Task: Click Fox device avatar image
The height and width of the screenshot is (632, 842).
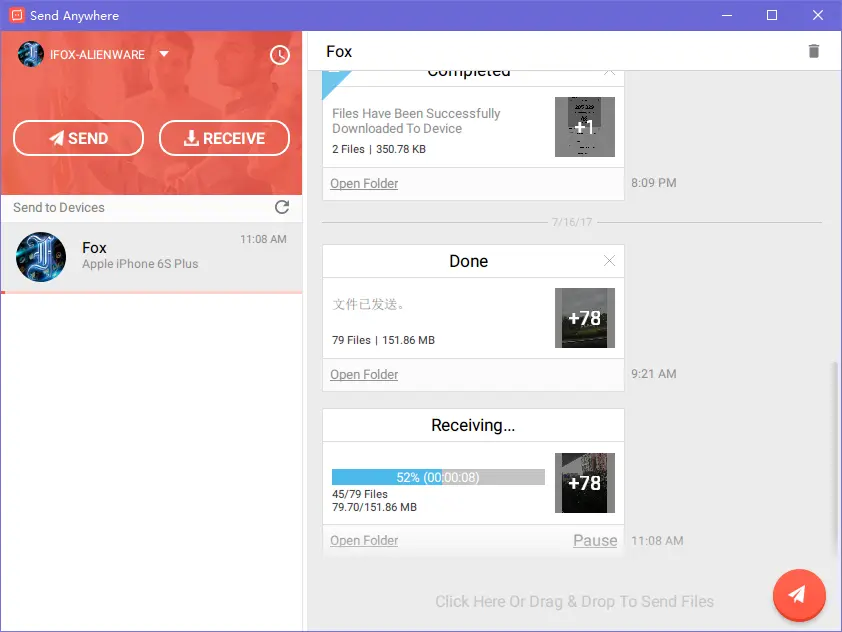Action: pyautogui.click(x=41, y=257)
